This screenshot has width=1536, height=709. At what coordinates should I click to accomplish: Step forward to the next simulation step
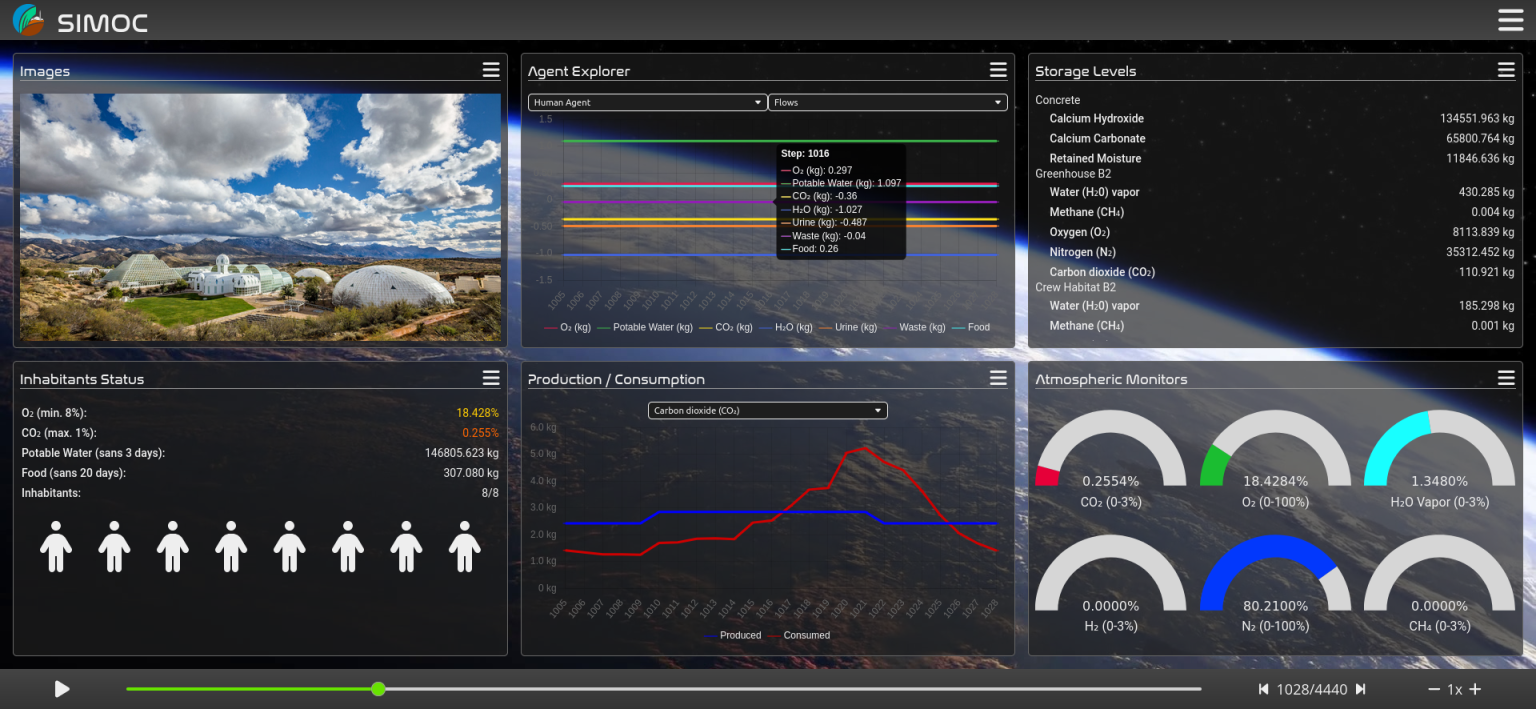click(1360, 689)
